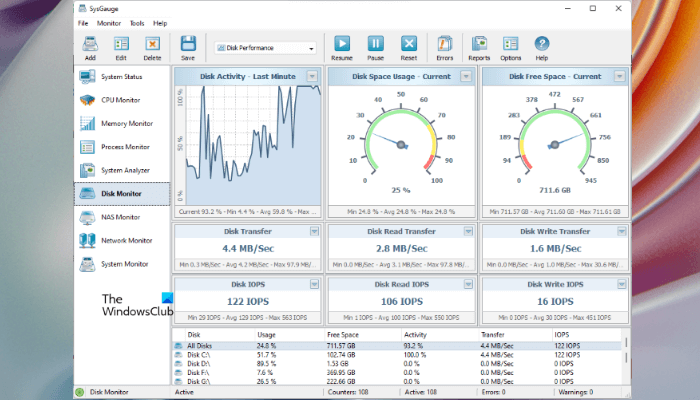Open the Disk Performance profile dropdown
The width and height of the screenshot is (700, 400).
pyautogui.click(x=311, y=48)
